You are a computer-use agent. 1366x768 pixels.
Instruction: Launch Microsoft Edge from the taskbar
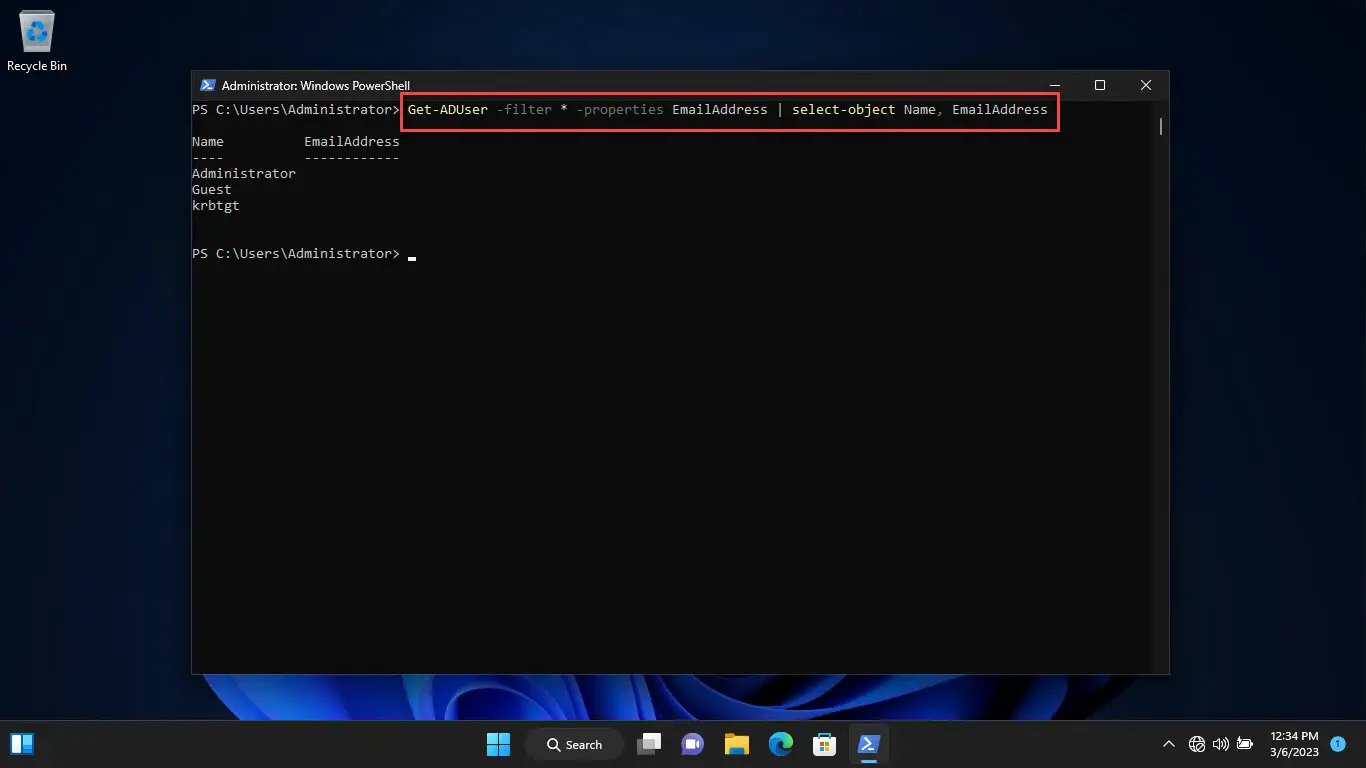coord(781,744)
